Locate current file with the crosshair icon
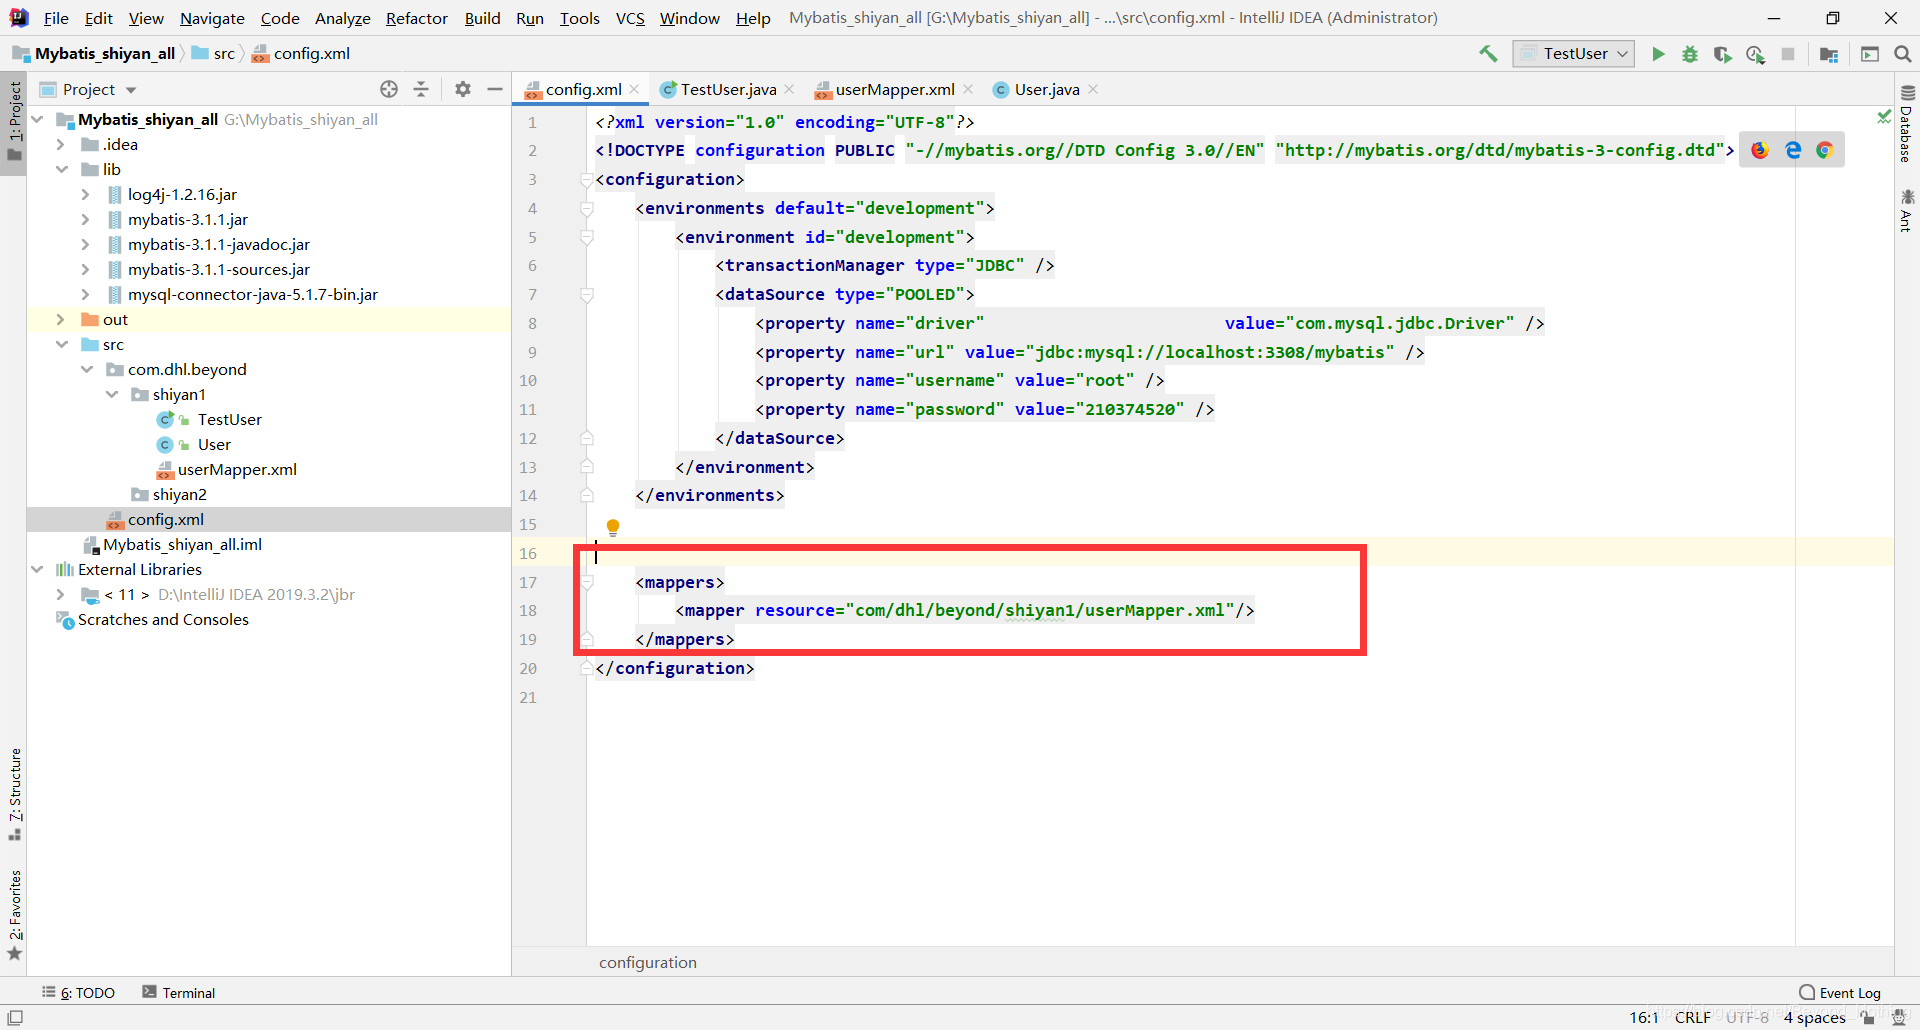The width and height of the screenshot is (1920, 1030). coord(389,89)
